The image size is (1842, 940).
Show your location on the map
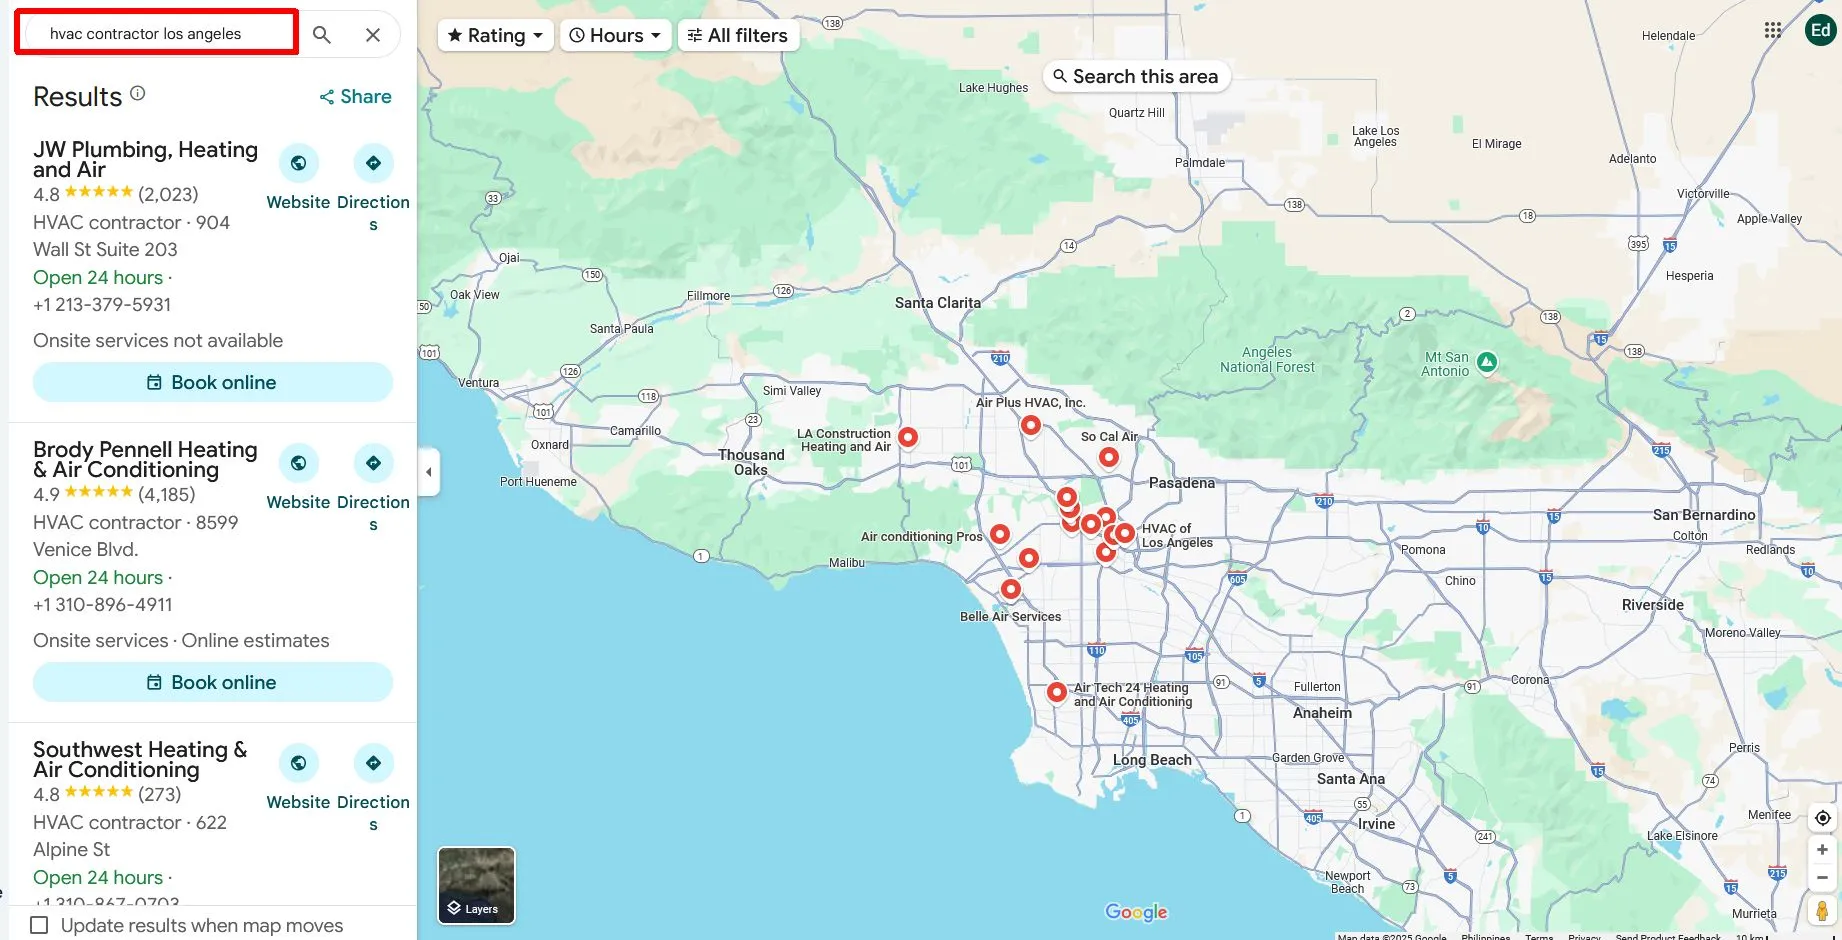tap(1822, 818)
